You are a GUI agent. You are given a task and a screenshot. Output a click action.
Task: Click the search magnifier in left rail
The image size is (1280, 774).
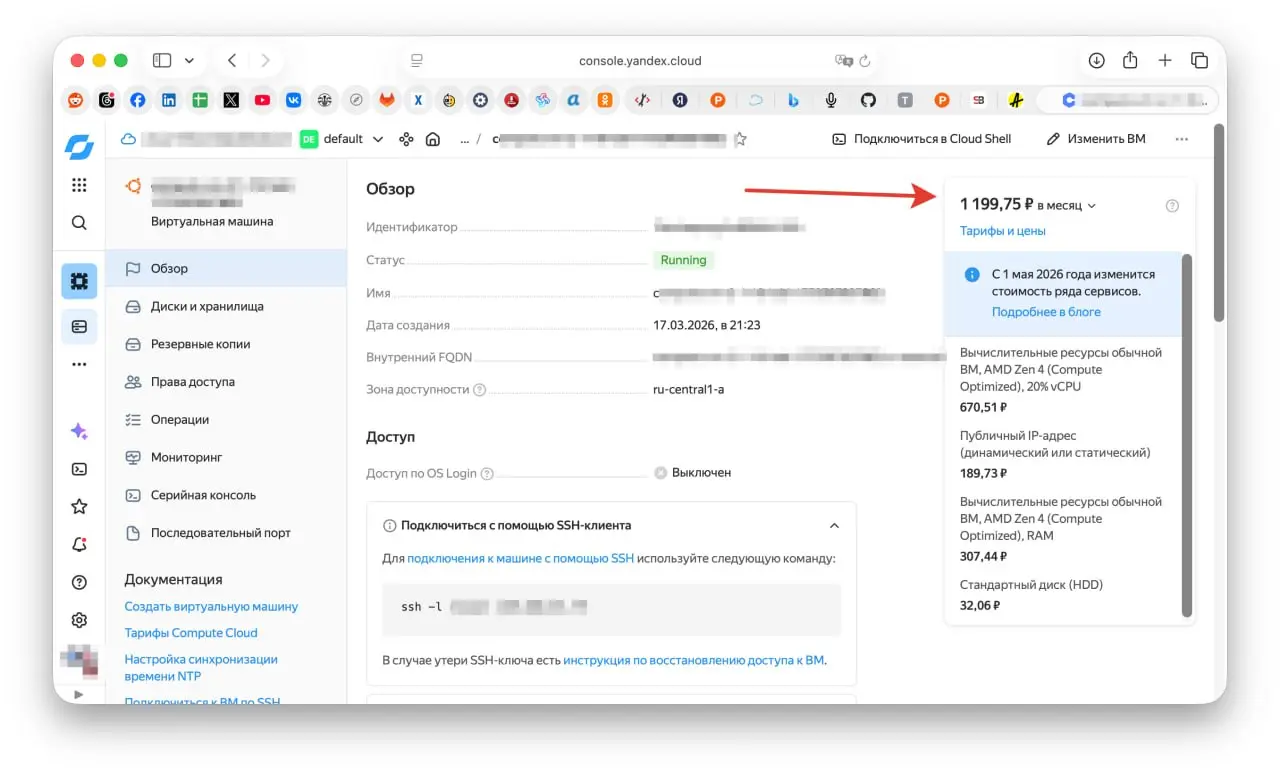79,223
